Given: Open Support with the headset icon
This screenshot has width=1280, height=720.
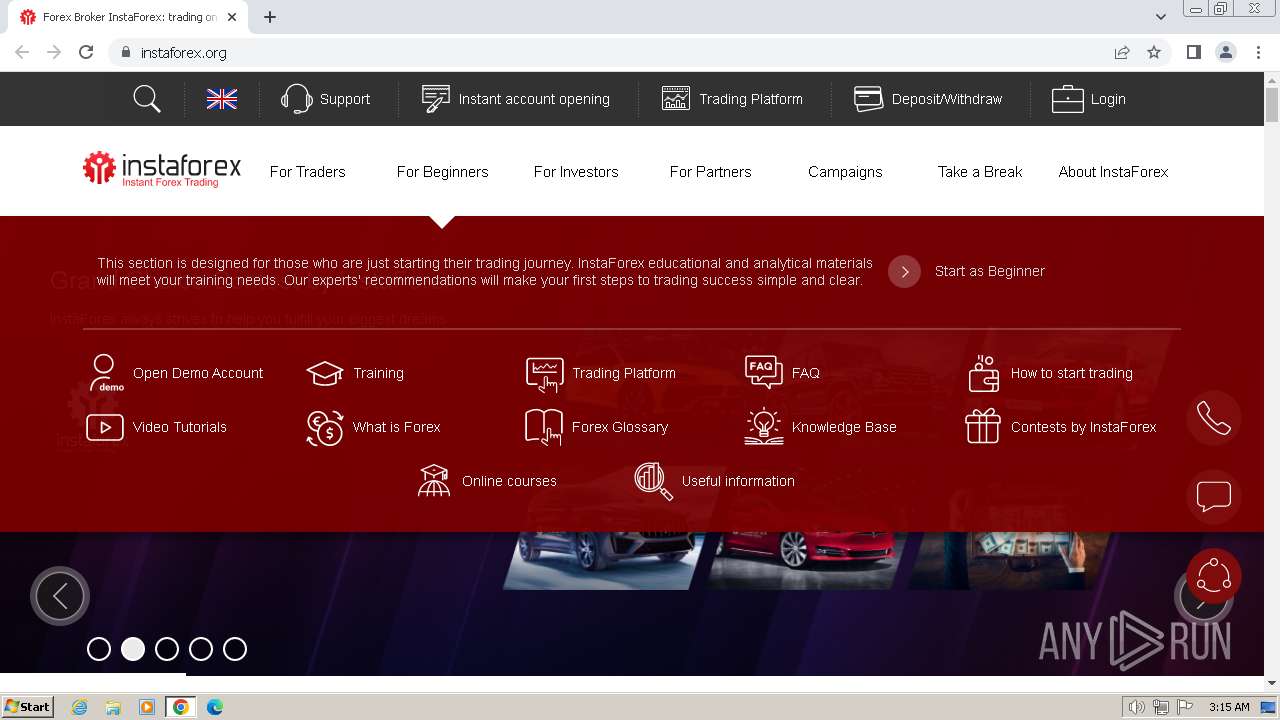Looking at the screenshot, I should (297, 99).
